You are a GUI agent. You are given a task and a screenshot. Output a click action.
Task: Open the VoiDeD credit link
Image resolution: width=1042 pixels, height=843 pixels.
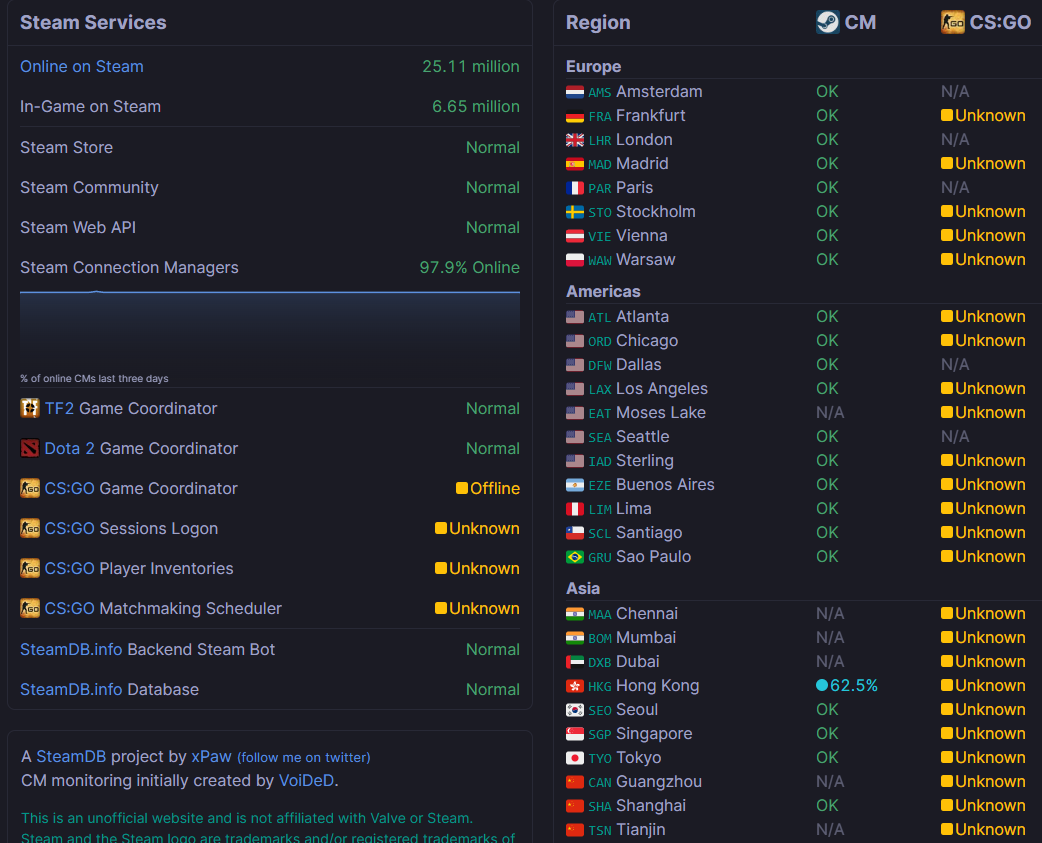pyautogui.click(x=306, y=781)
